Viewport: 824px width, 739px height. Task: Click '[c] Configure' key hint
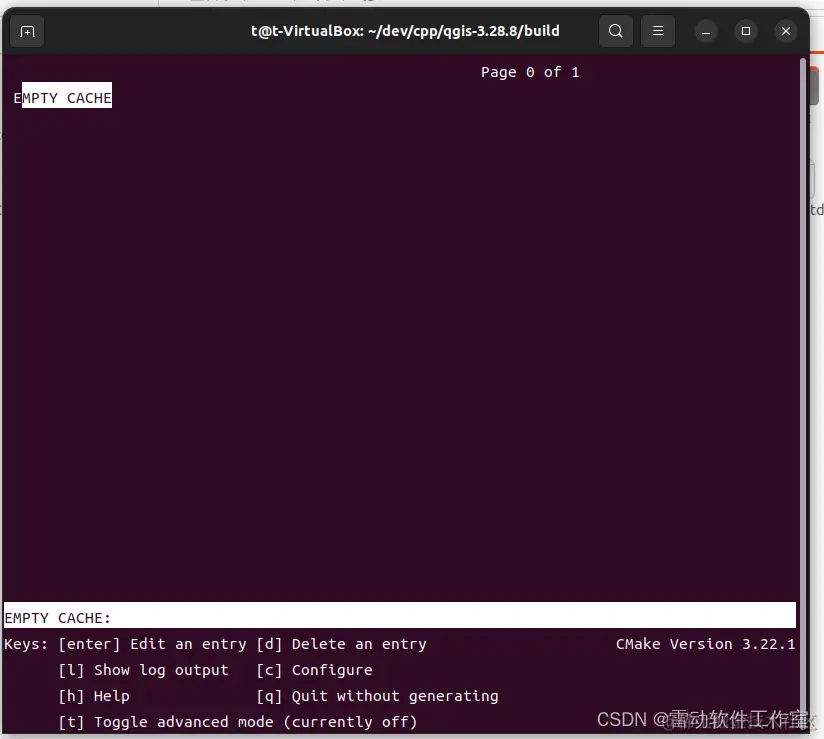pyautogui.click(x=314, y=670)
